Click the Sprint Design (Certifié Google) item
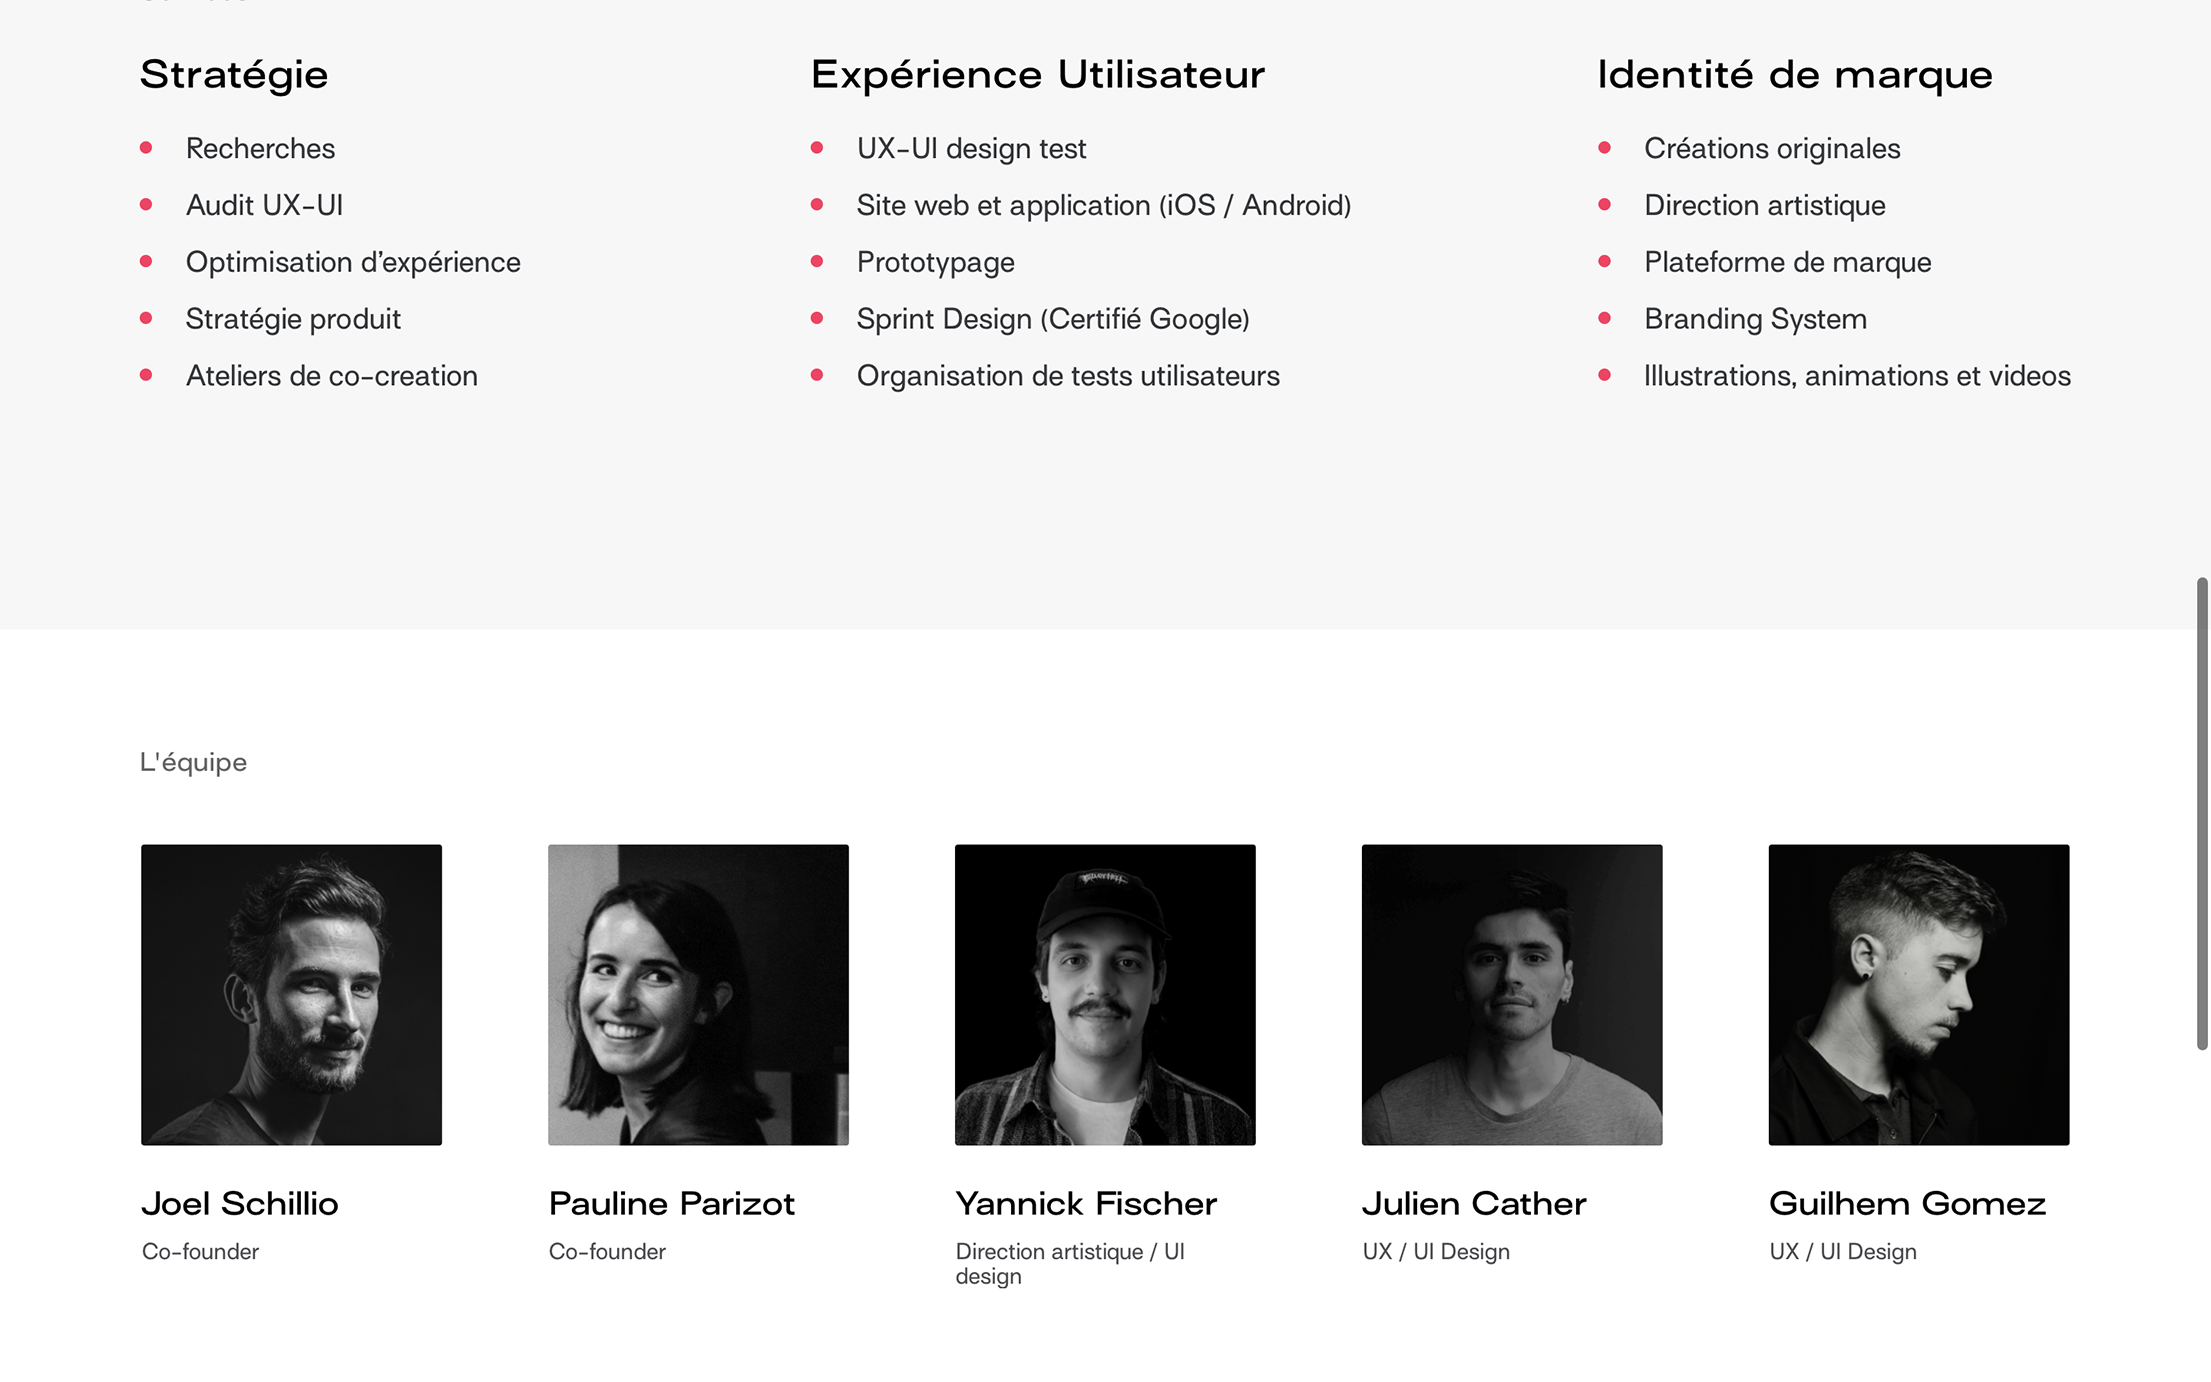 1053,319
